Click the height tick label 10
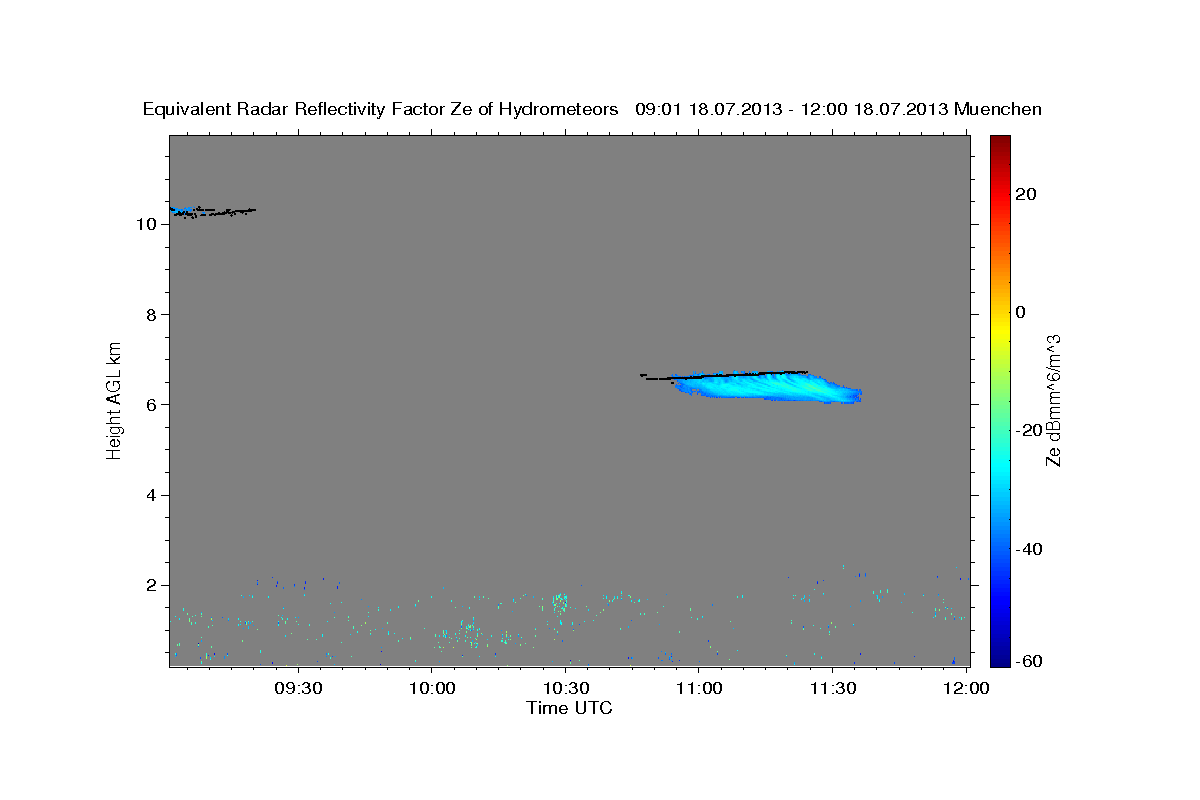 [146, 224]
